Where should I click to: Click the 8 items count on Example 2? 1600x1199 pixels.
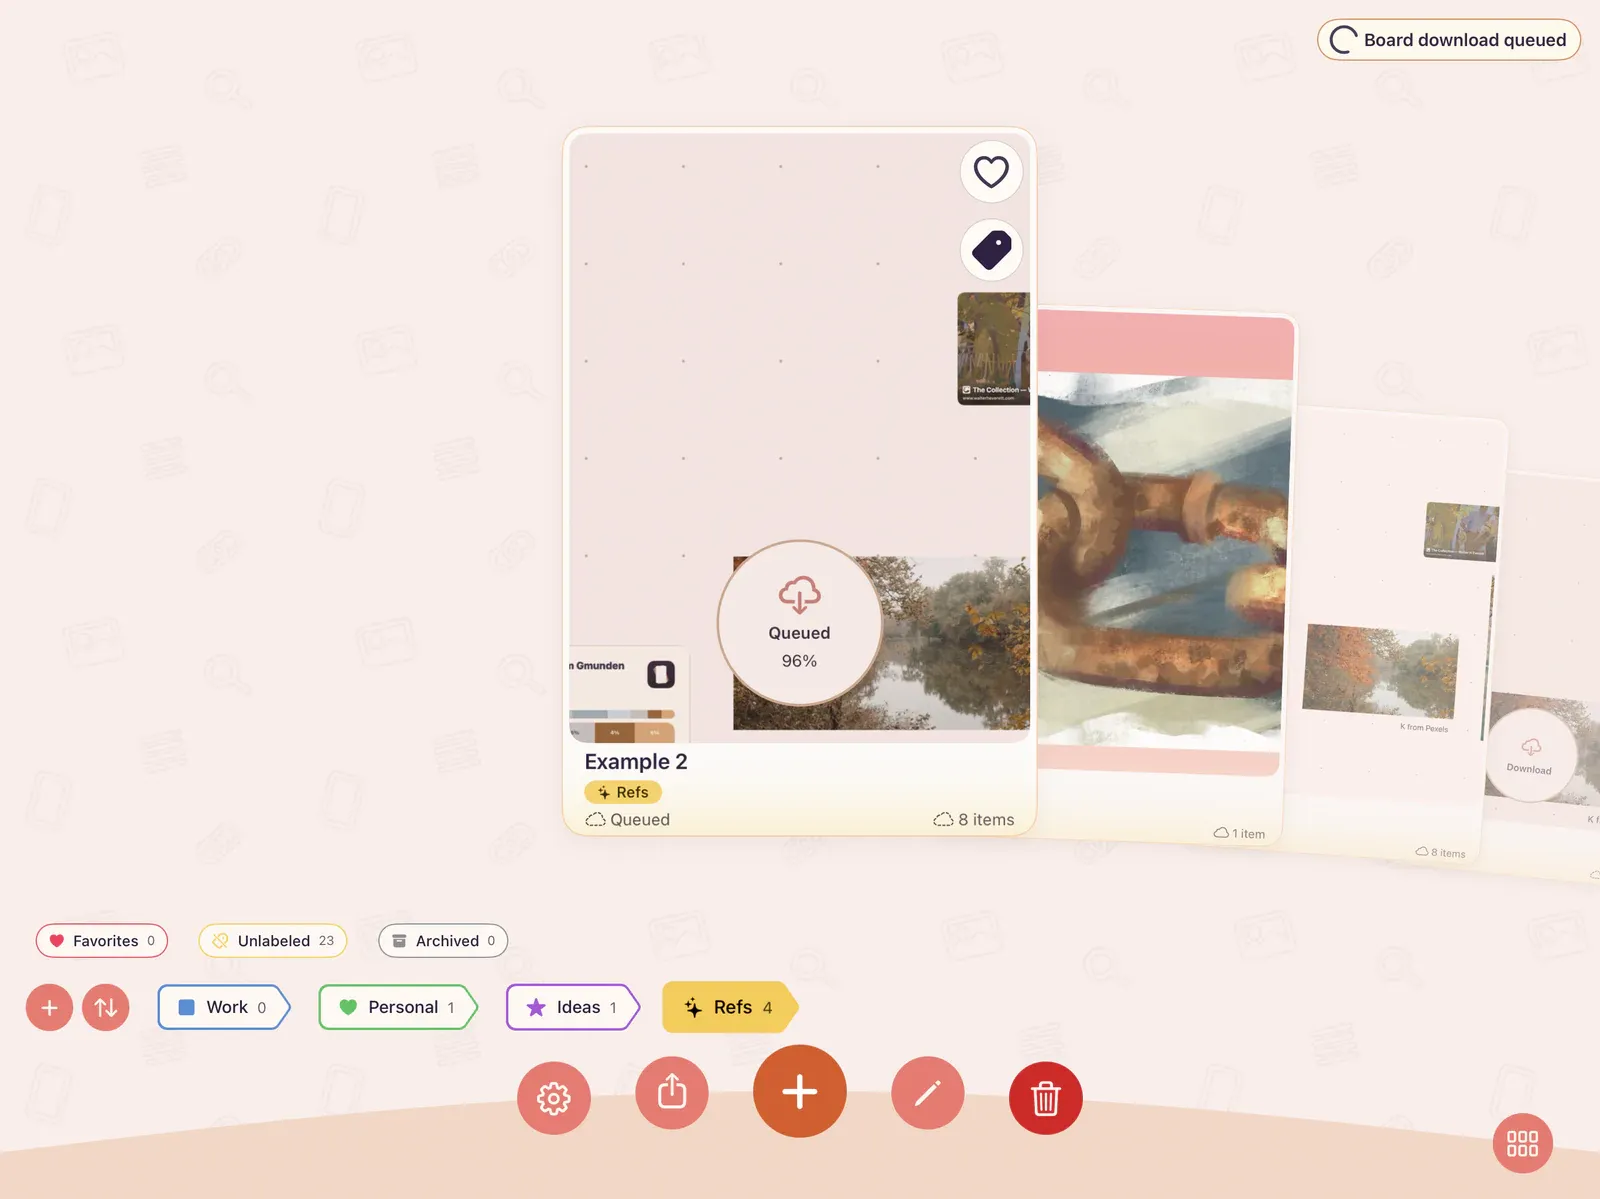pos(974,820)
